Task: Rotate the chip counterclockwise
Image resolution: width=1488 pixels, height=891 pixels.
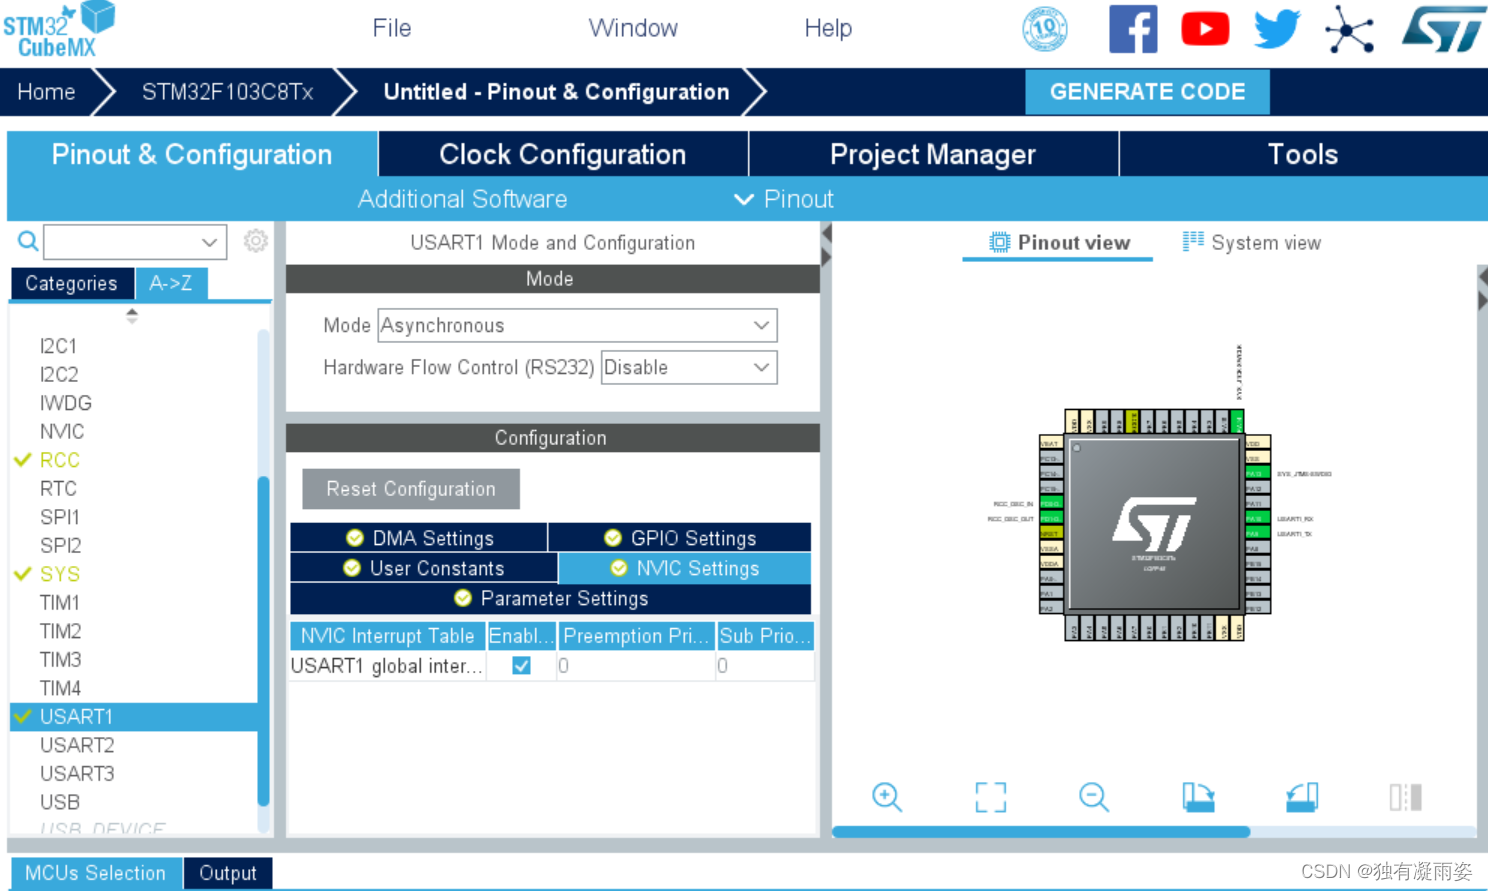Action: click(1302, 797)
